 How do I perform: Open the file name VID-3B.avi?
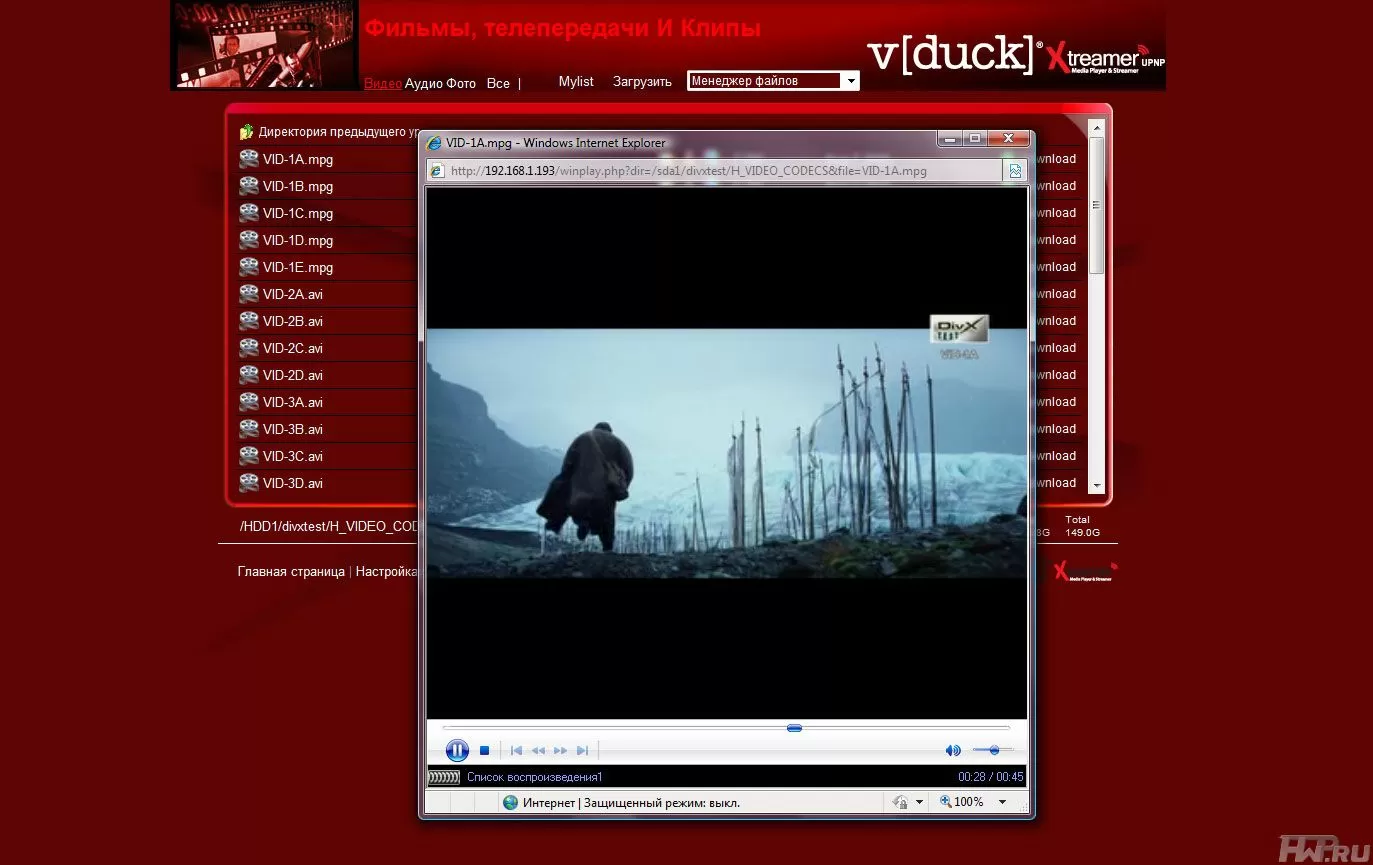coord(293,430)
